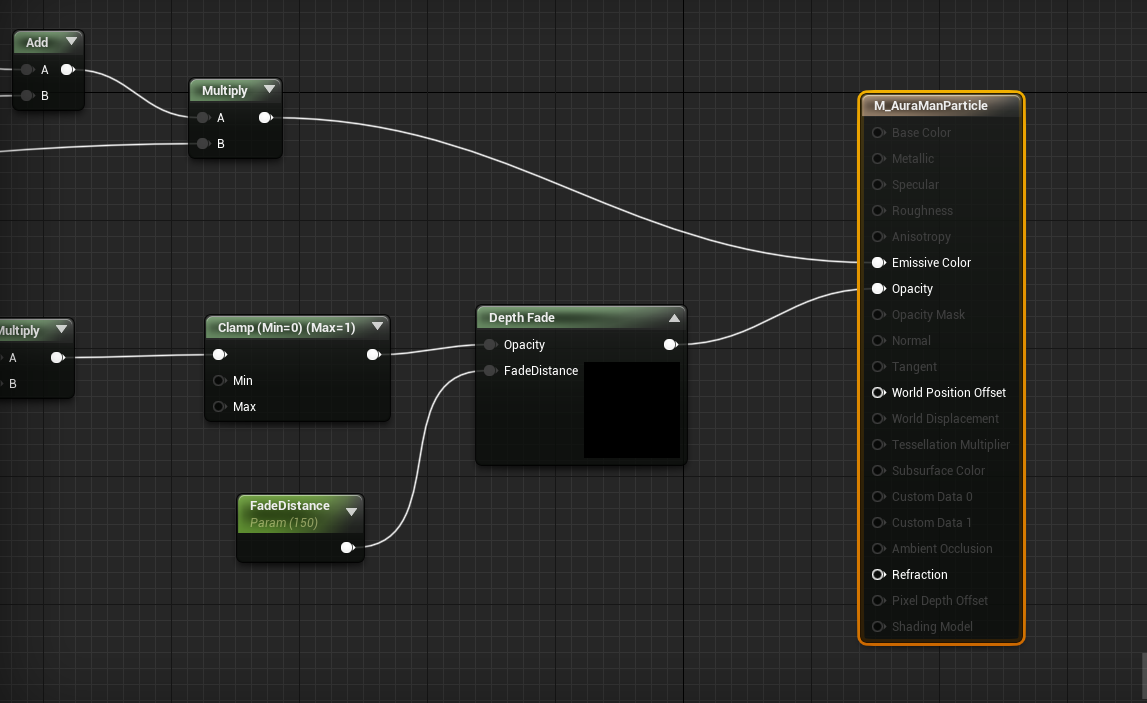Open the Clamp node dropdown arrow
This screenshot has width=1147, height=703.
click(377, 325)
